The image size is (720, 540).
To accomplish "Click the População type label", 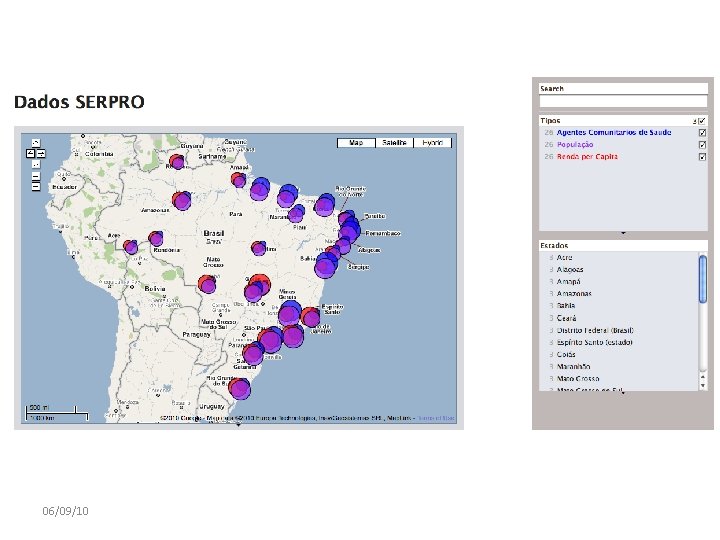I will click(x=575, y=145).
